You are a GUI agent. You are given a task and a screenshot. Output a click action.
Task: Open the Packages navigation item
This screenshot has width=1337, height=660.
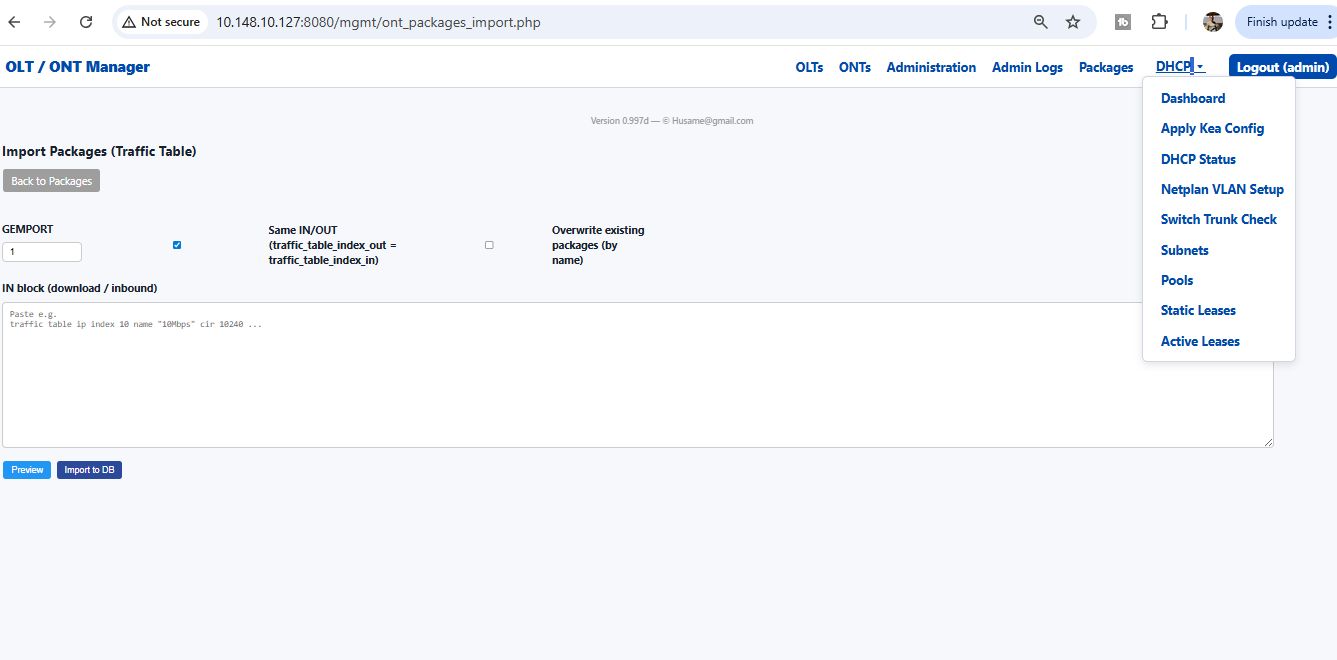pos(1105,67)
